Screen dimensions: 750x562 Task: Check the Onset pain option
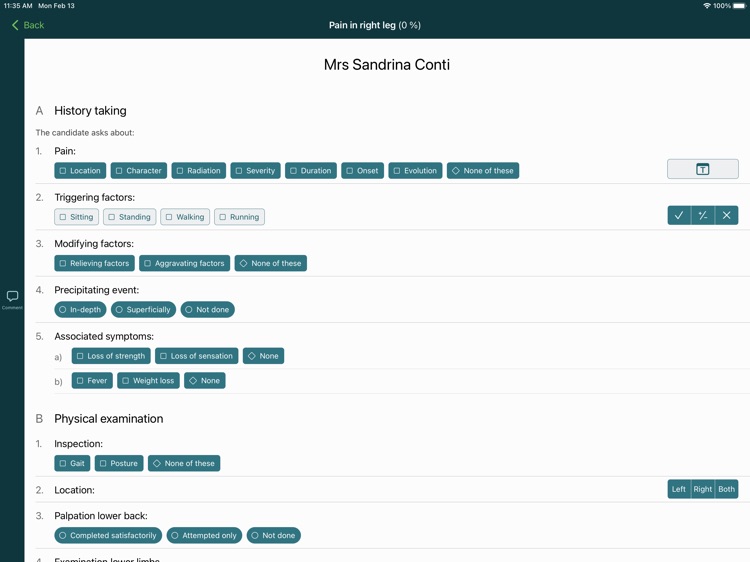click(x=363, y=171)
